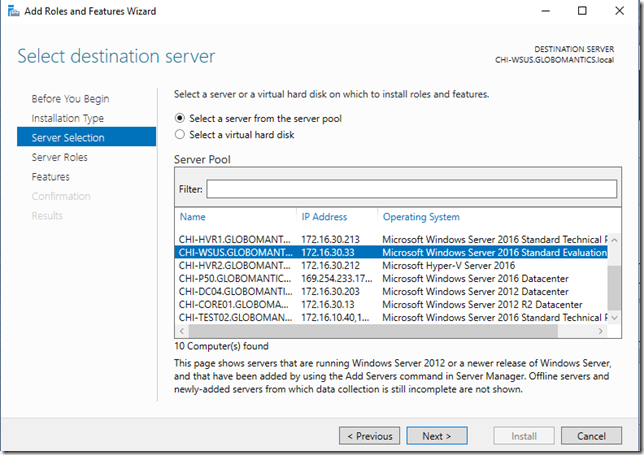The image size is (644, 455).
Task: Click server list scroll up arrow
Action: [x=614, y=240]
